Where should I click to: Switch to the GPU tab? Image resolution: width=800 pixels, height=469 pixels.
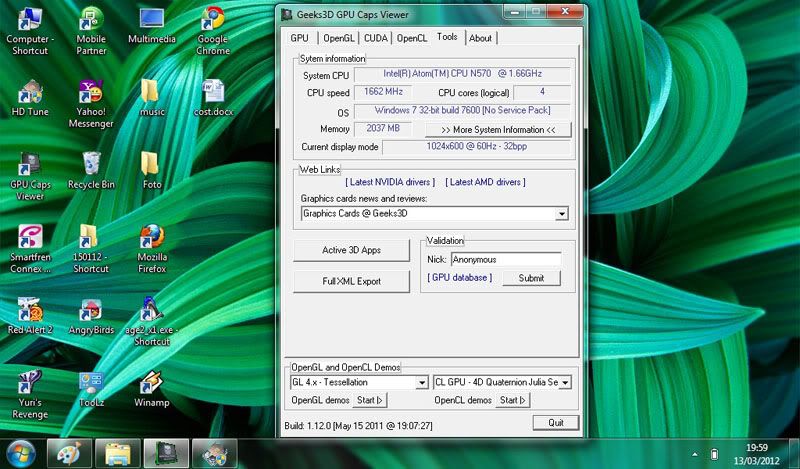[299, 38]
